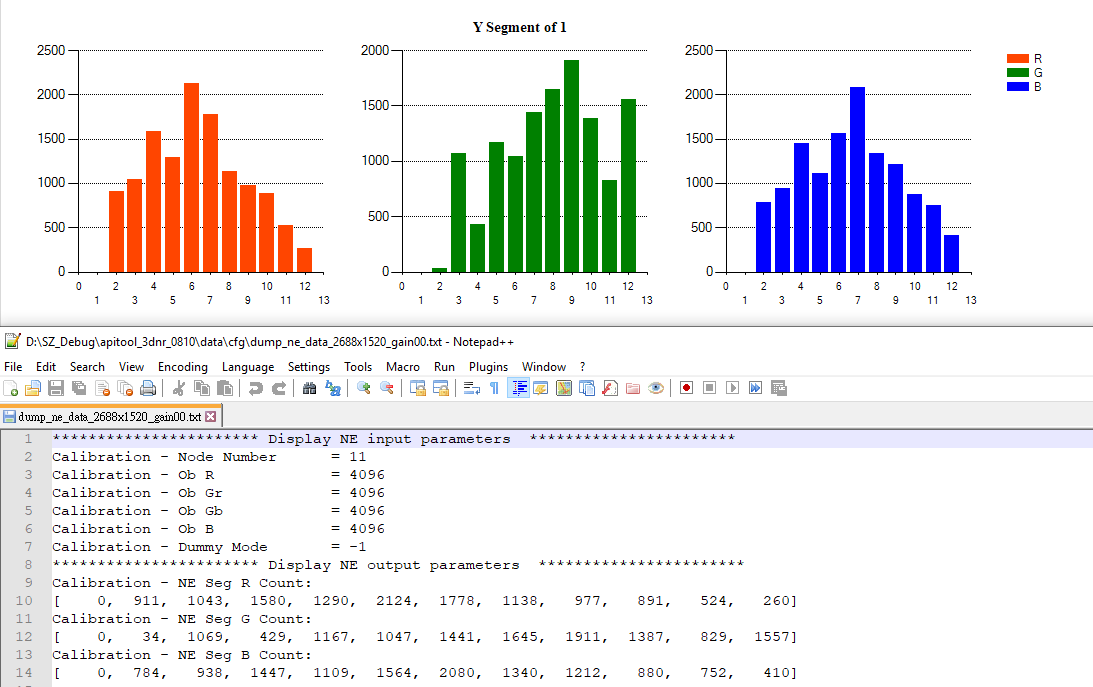Open the Plugins menu
Screen dimensions: 1093x687
[x=488, y=366]
